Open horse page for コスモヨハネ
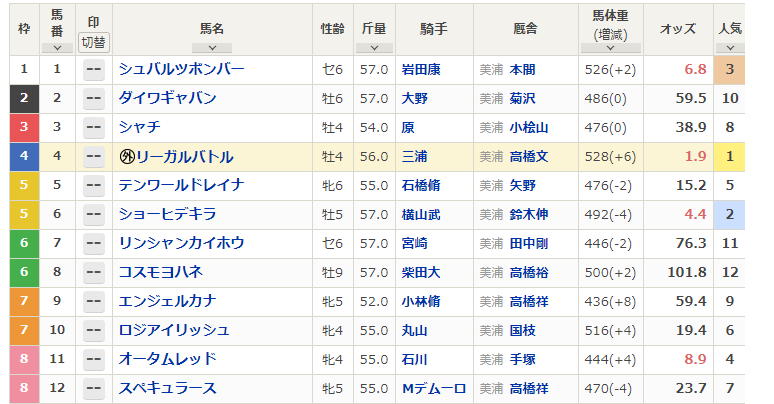 click(x=160, y=272)
